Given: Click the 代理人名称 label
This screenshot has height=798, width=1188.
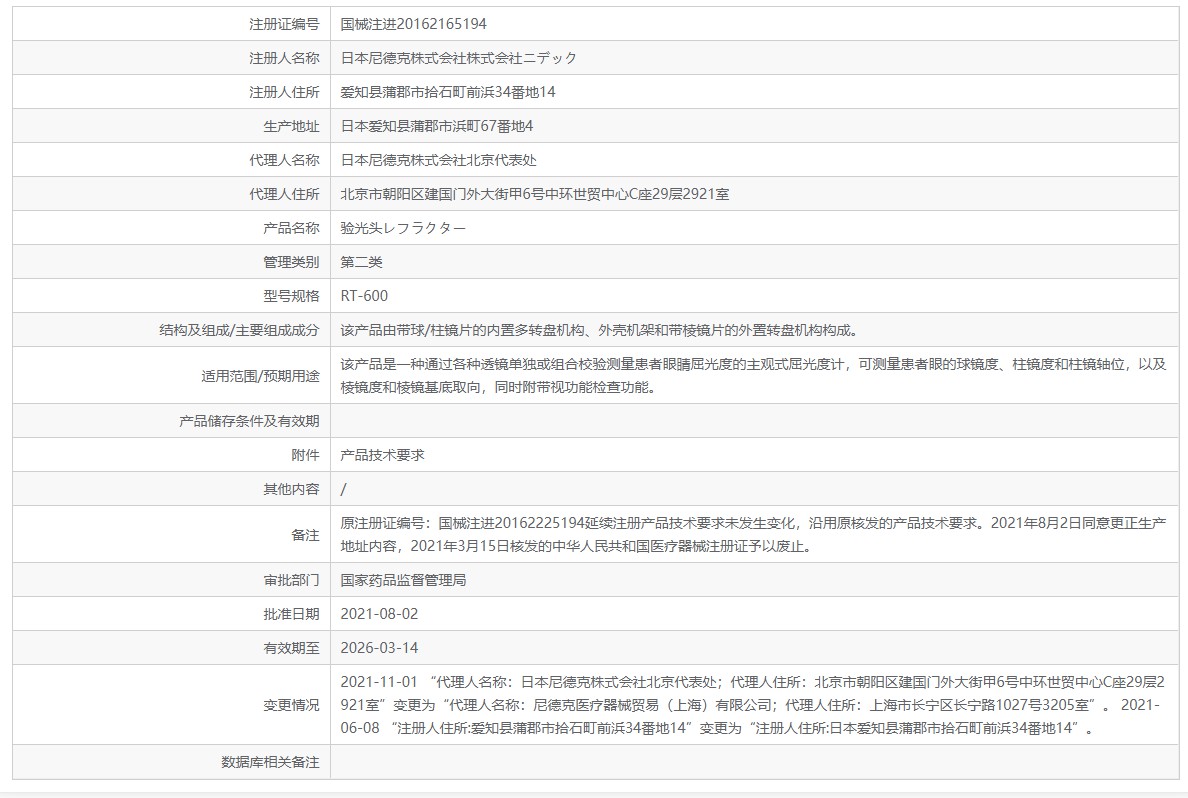Looking at the screenshot, I should (x=284, y=161).
